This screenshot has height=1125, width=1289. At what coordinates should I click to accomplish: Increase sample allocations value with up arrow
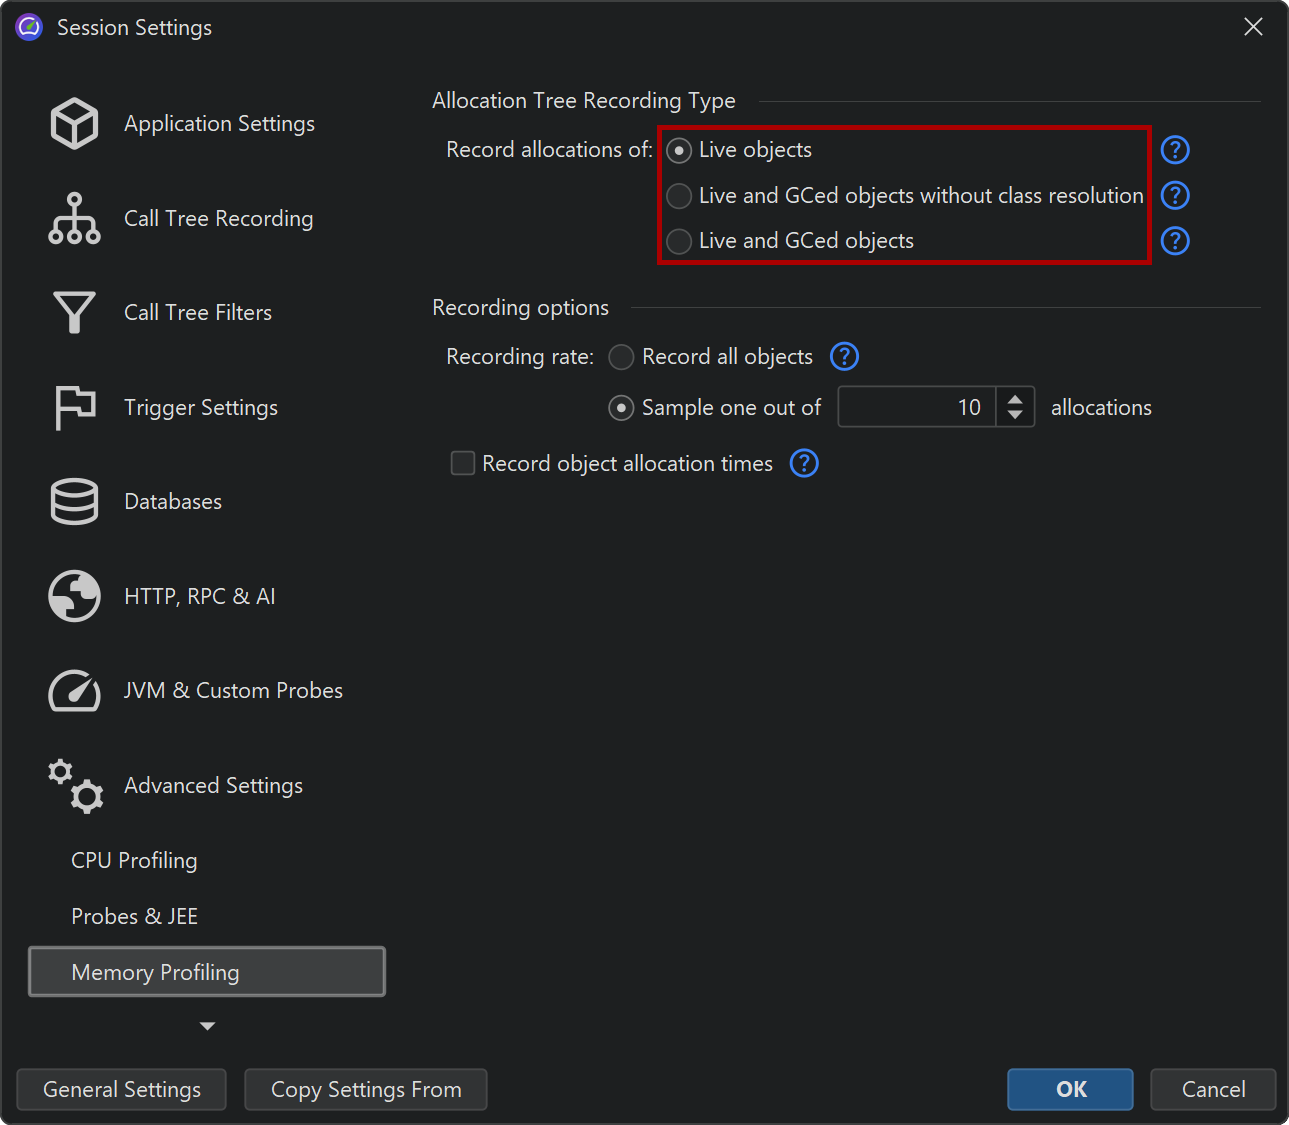(1015, 399)
